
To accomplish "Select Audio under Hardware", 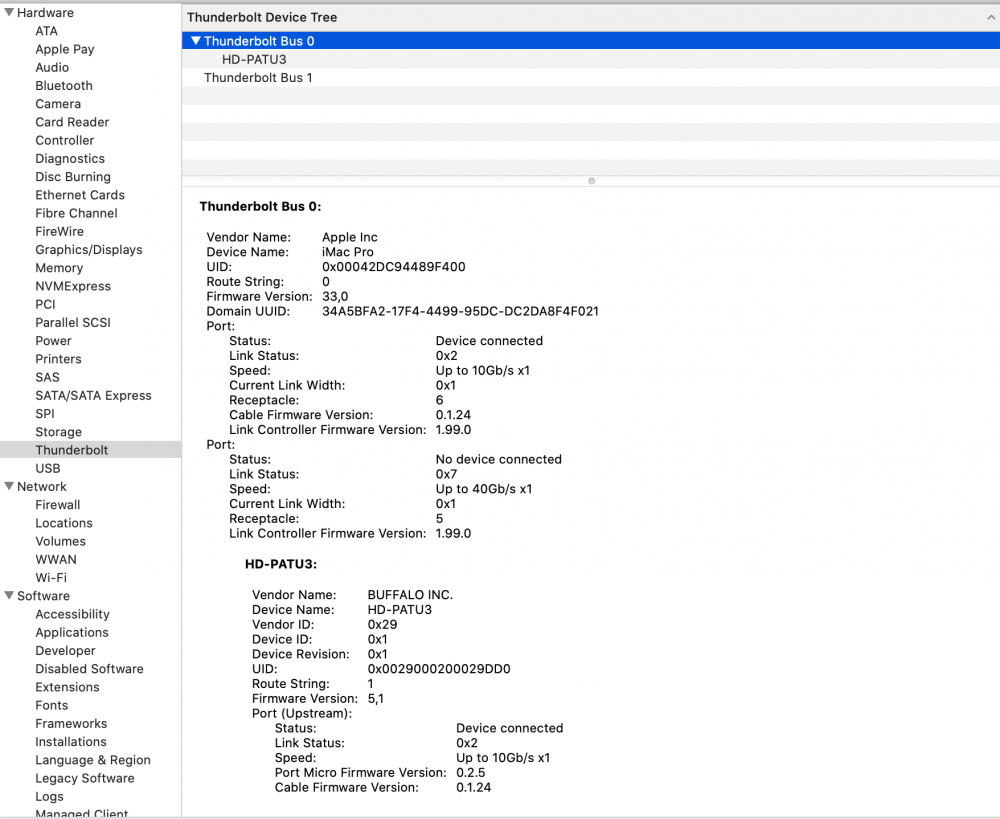I will click(x=52, y=67).
